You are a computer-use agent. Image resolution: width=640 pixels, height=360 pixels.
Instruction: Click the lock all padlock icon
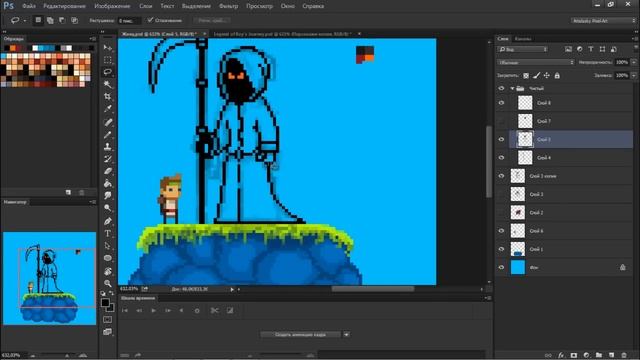[557, 76]
